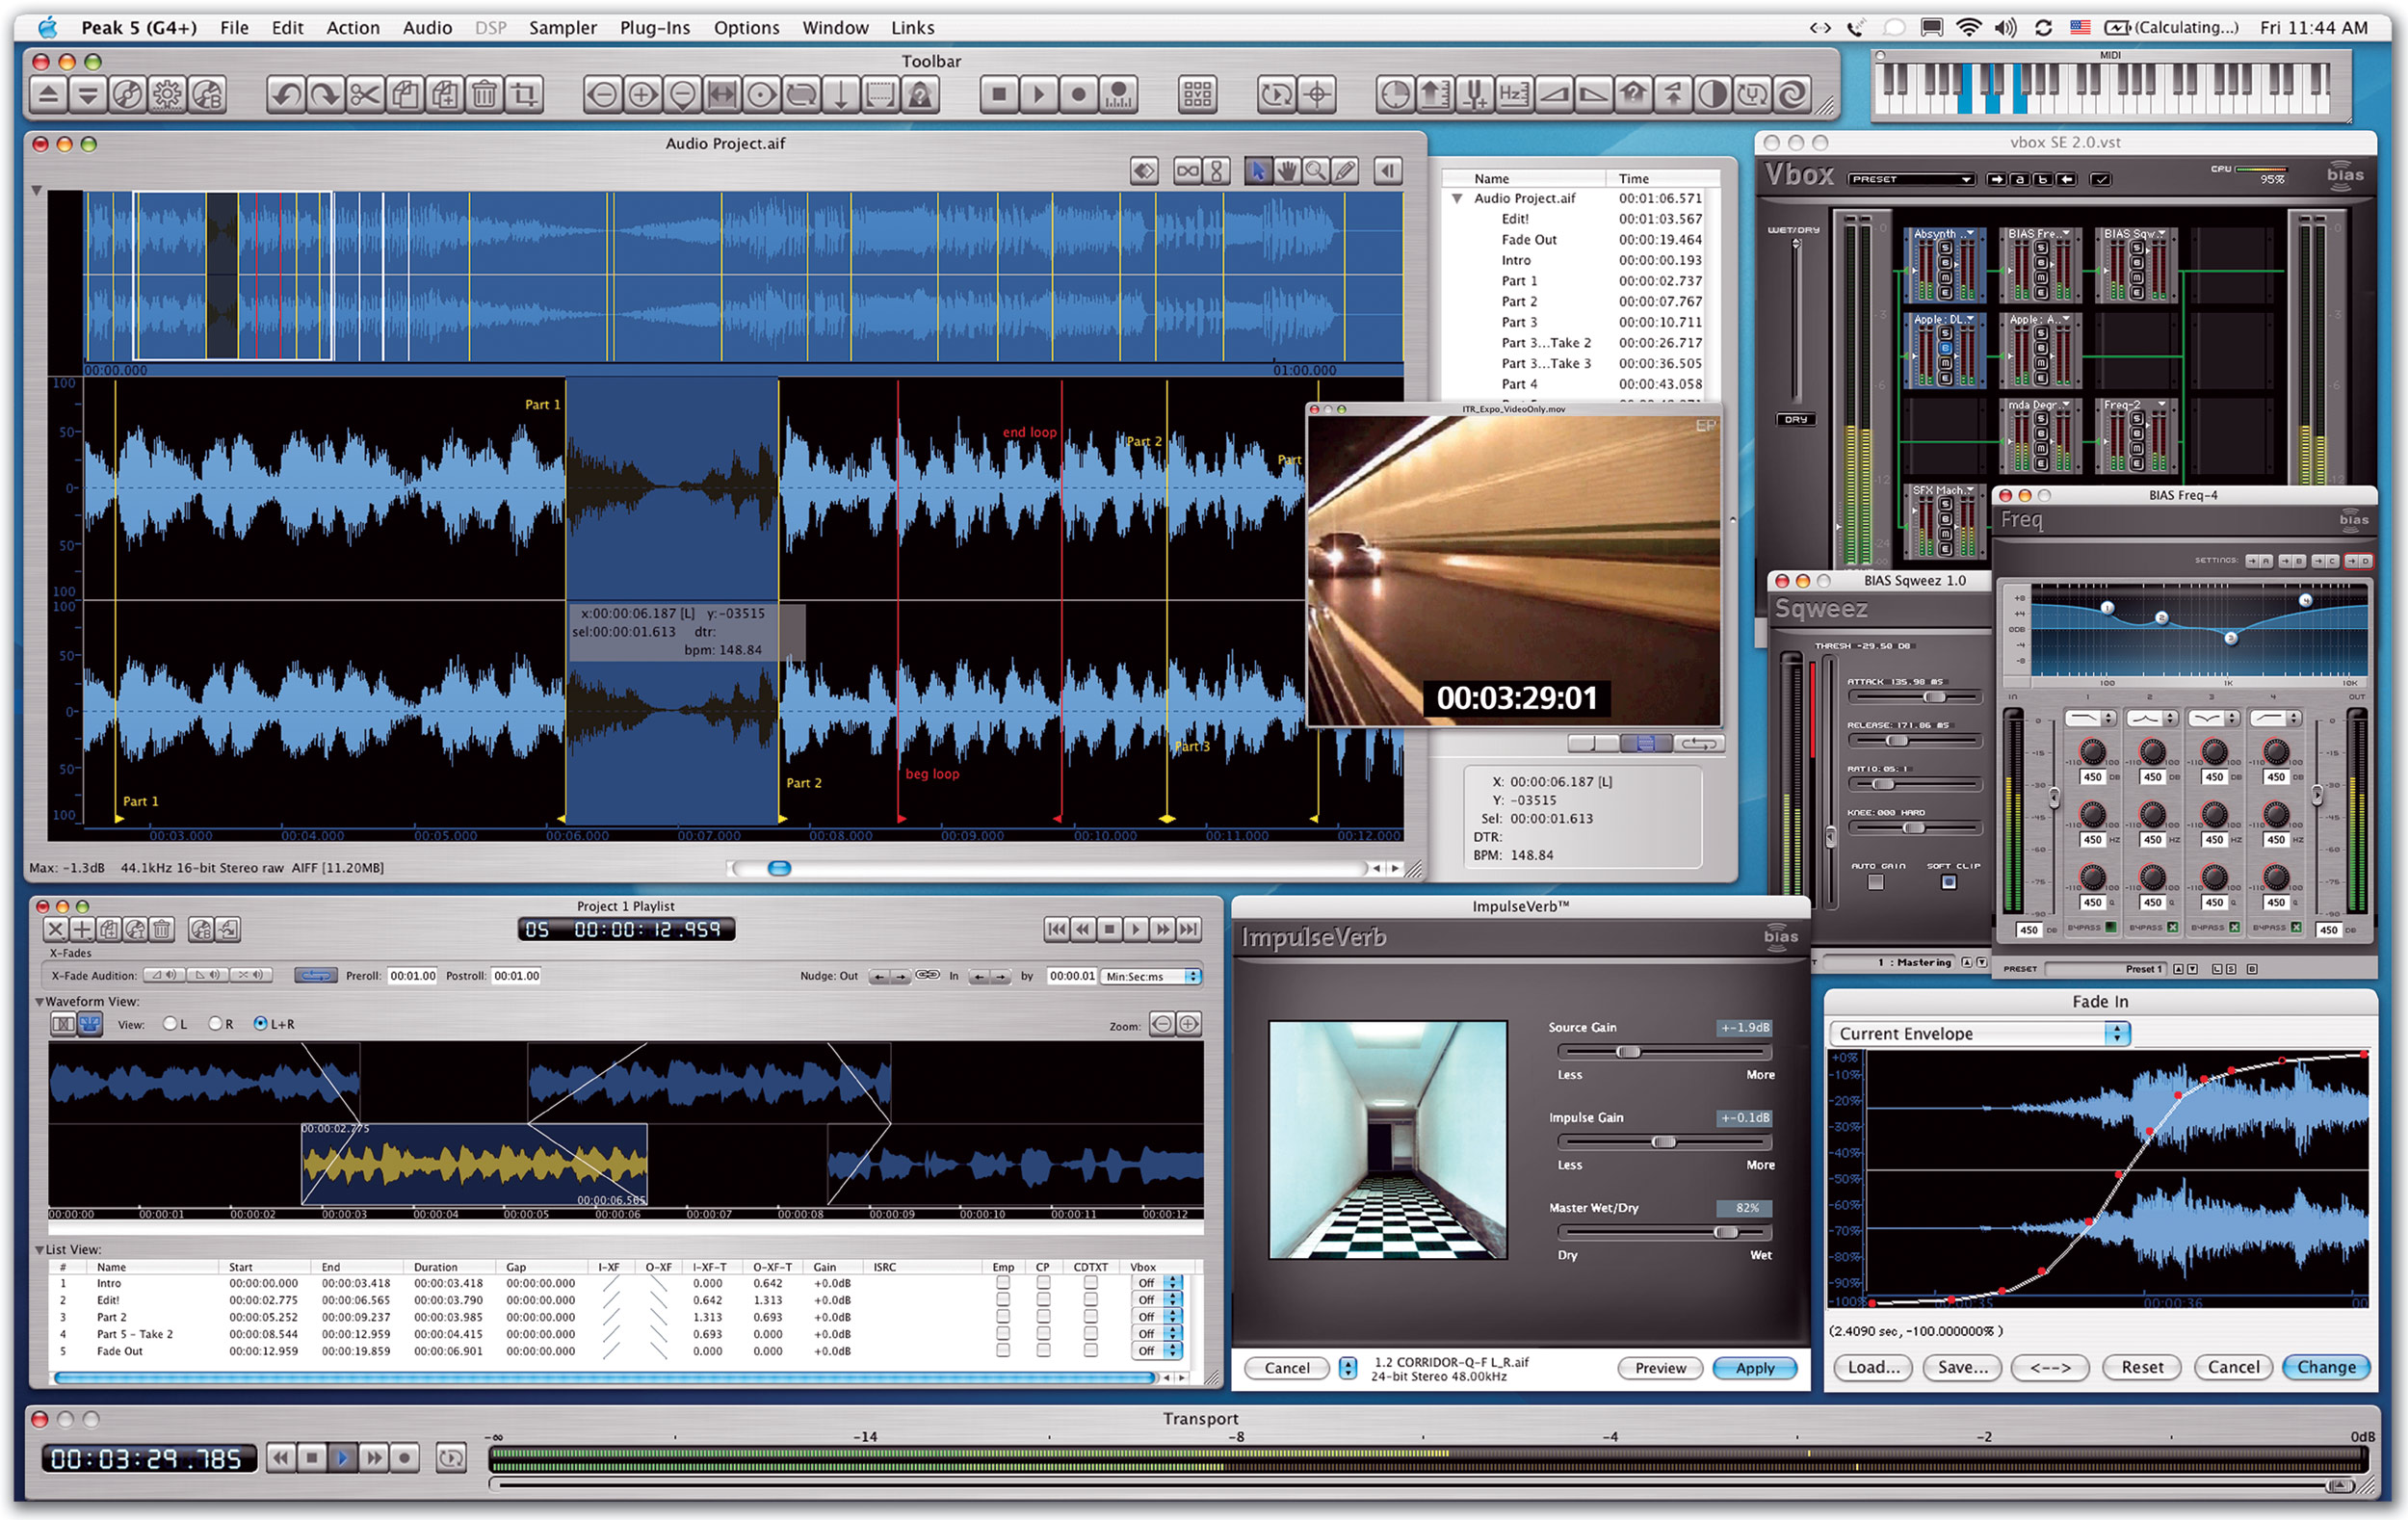Image resolution: width=2408 pixels, height=1520 pixels.
Task: Toggle the blue crossfade loop button by Preroll
Action: point(315,975)
